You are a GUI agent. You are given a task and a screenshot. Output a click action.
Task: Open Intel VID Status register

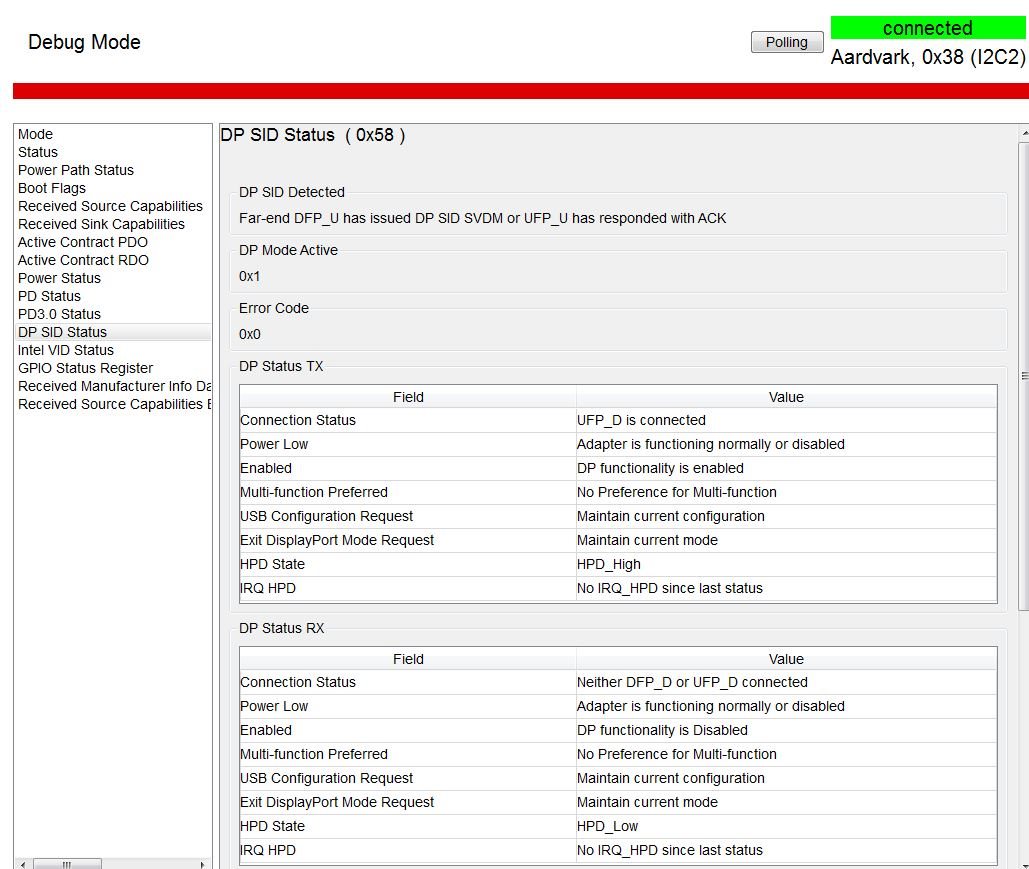tap(66, 350)
